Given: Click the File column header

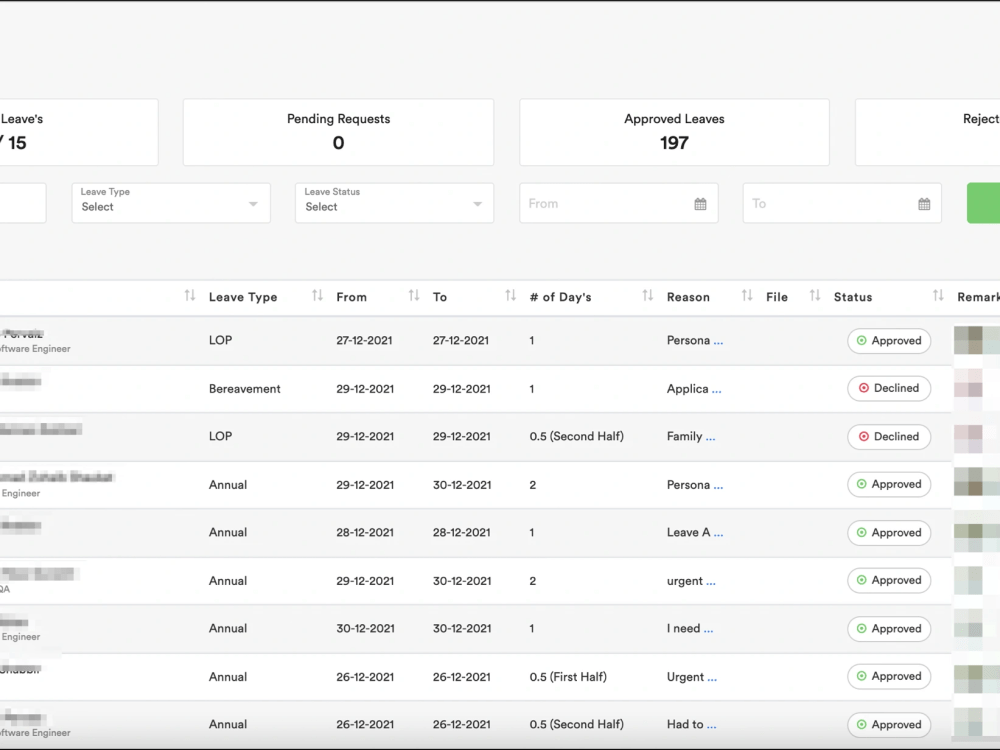Looking at the screenshot, I should tap(777, 297).
